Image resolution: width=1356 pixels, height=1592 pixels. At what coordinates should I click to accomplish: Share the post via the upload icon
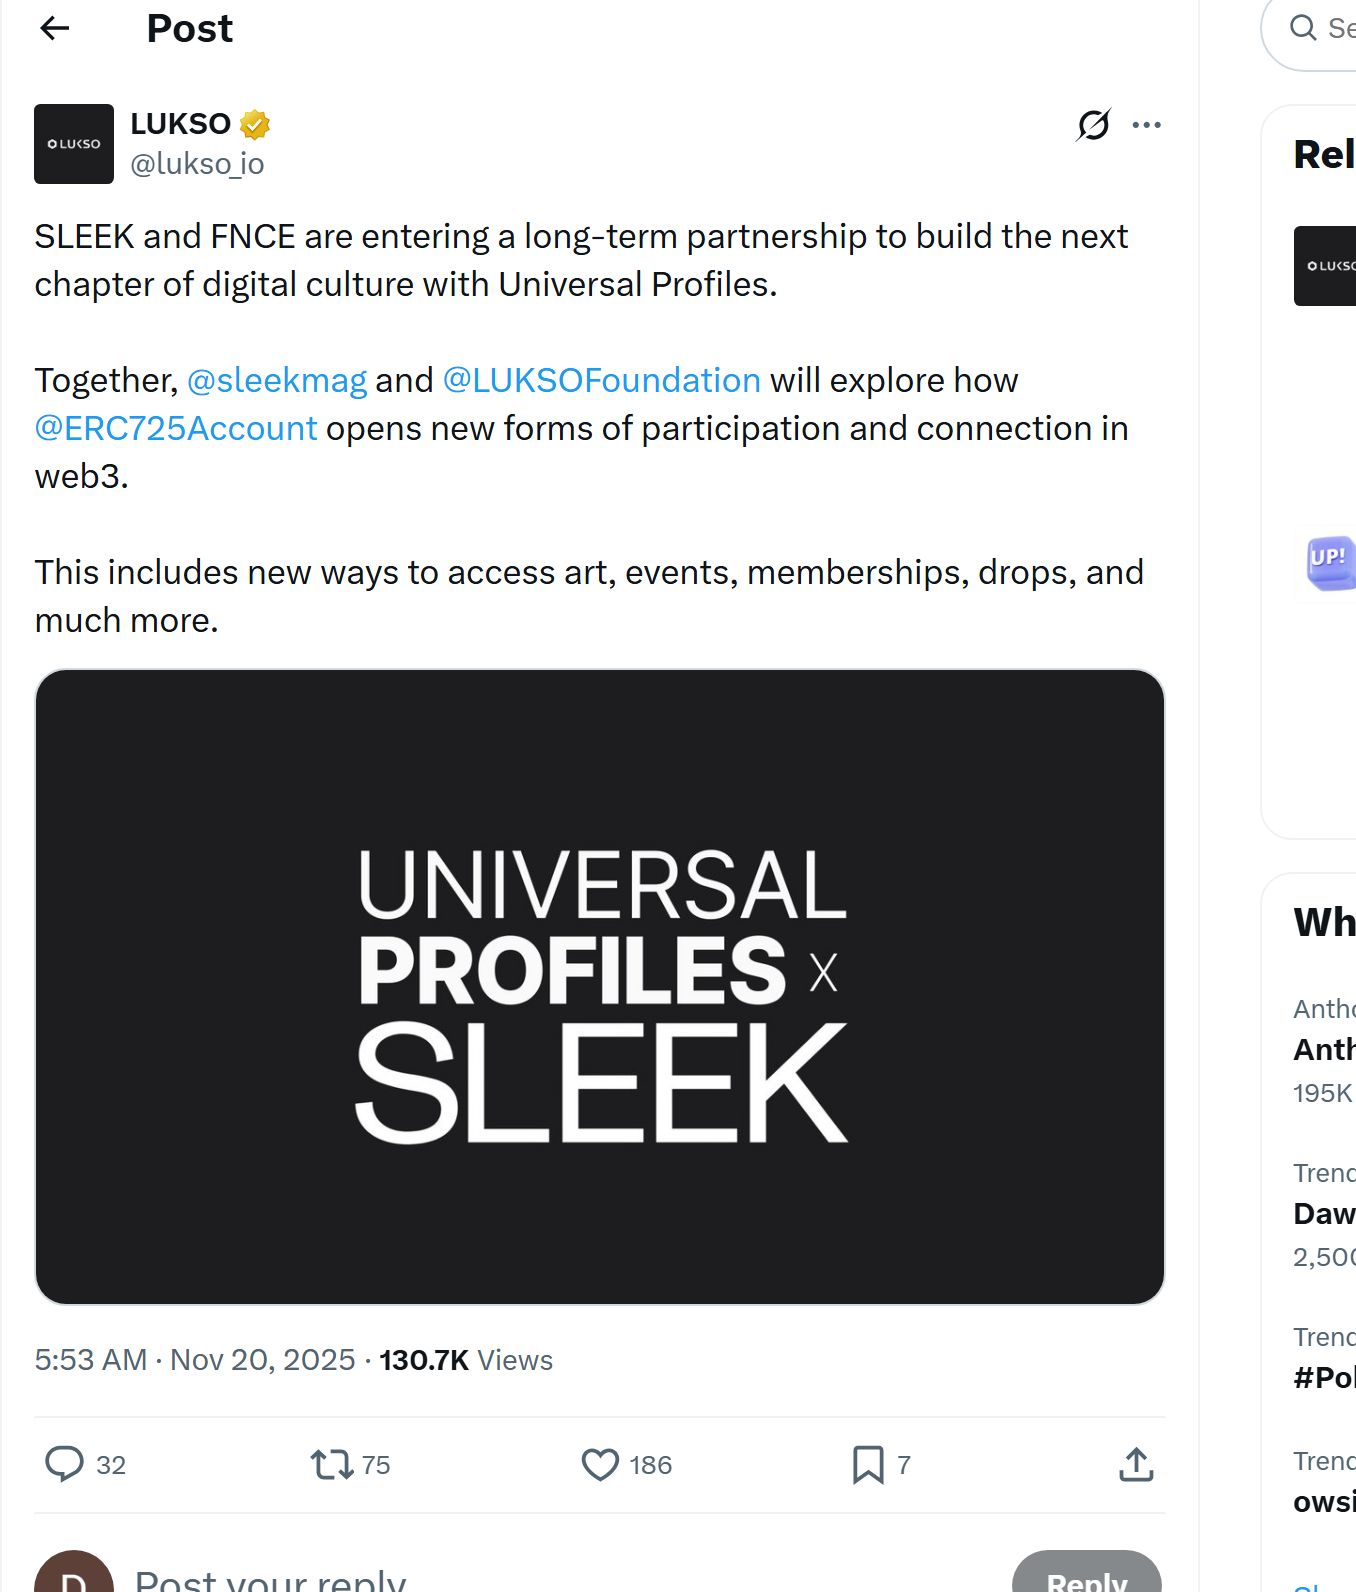coord(1135,1464)
